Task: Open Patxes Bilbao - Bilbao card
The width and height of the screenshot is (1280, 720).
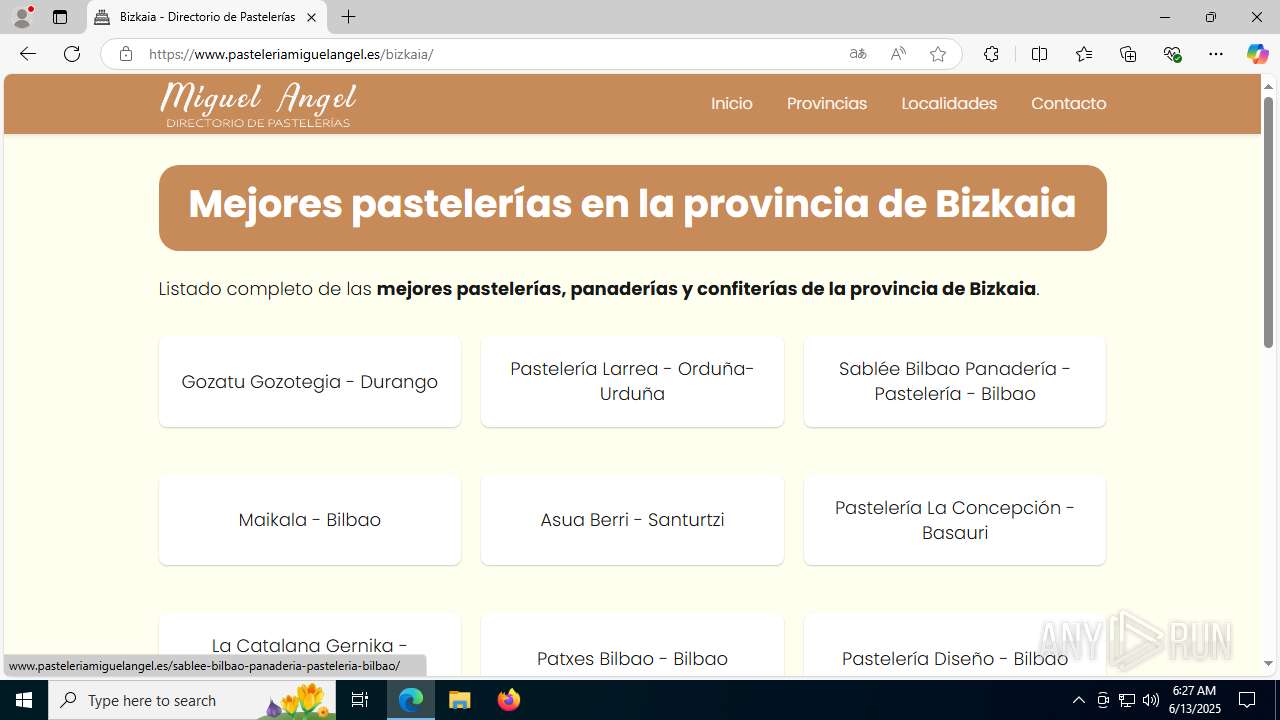Action: coord(632,645)
